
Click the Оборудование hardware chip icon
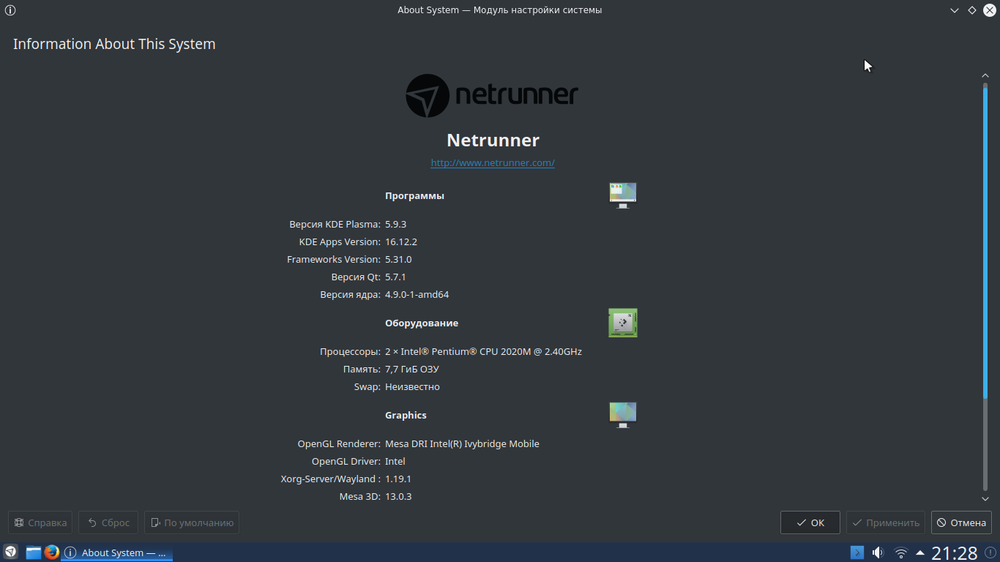[x=622, y=323]
